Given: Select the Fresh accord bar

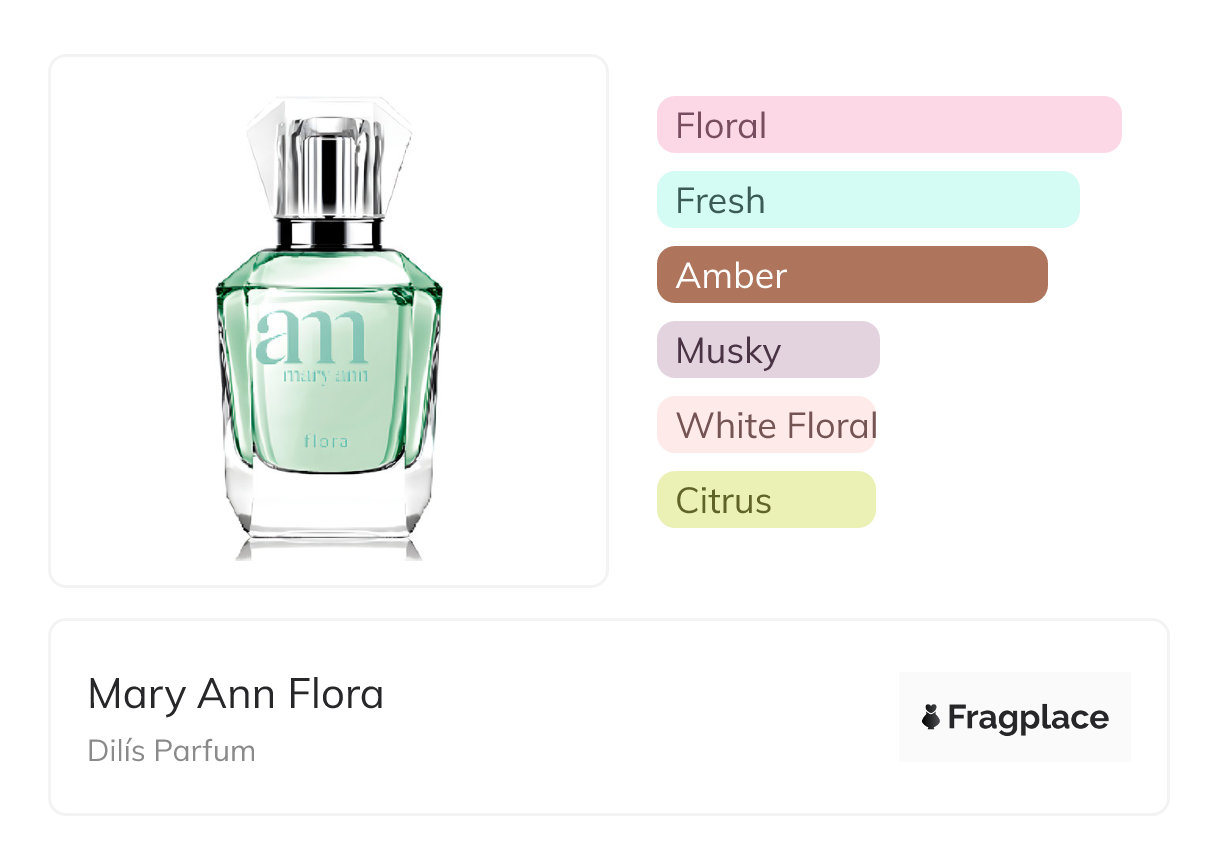Looking at the screenshot, I should 868,200.
